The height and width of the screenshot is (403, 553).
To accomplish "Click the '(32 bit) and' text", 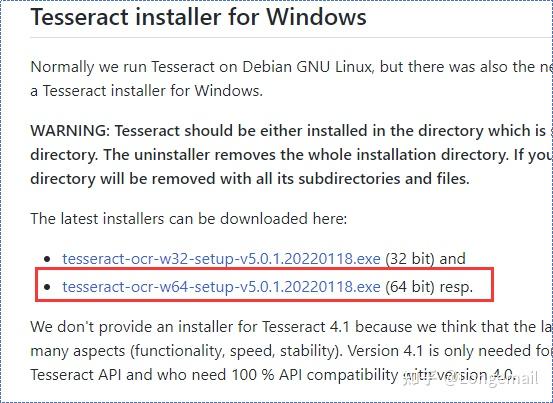I will pyautogui.click(x=425, y=259).
